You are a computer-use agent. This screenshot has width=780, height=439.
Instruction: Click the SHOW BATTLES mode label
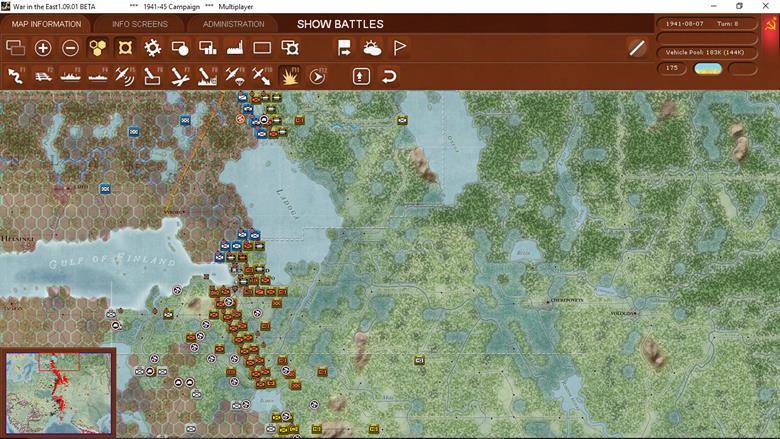[340, 24]
